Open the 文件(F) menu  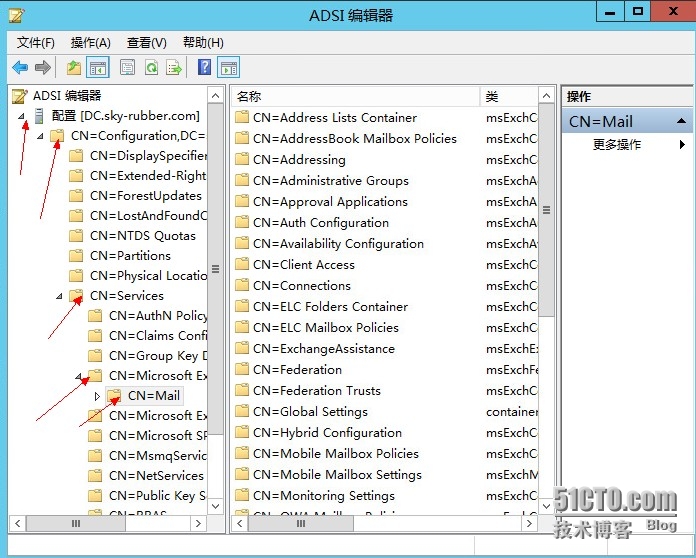pyautogui.click(x=36, y=43)
